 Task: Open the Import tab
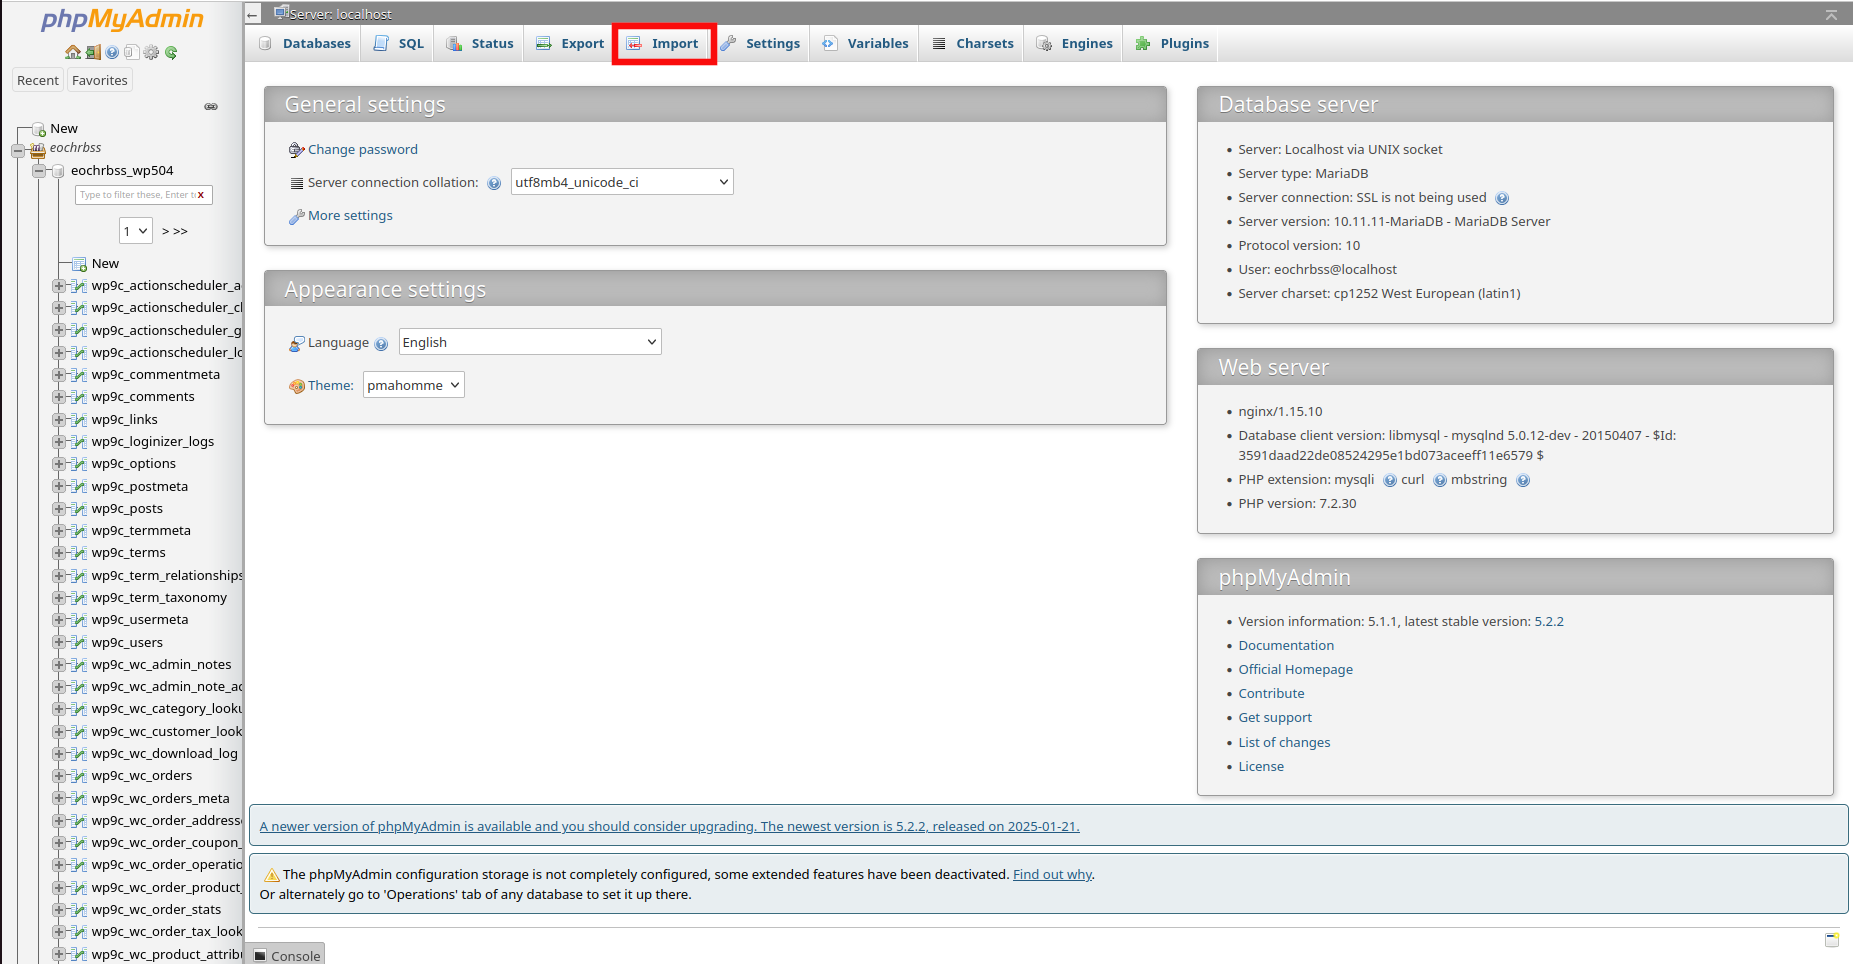(663, 44)
